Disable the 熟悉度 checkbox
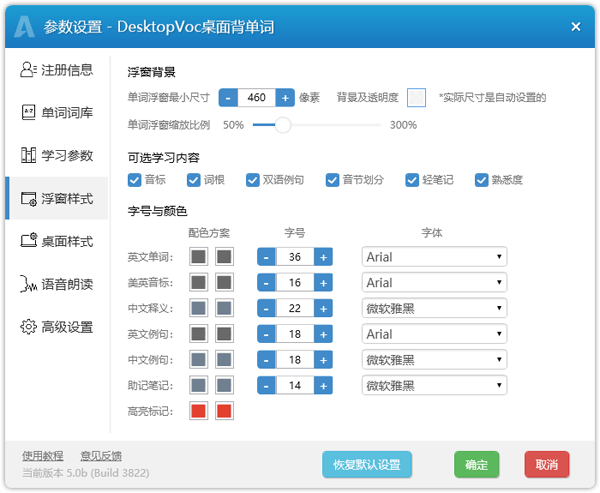The width and height of the screenshot is (600, 493). pyautogui.click(x=481, y=180)
